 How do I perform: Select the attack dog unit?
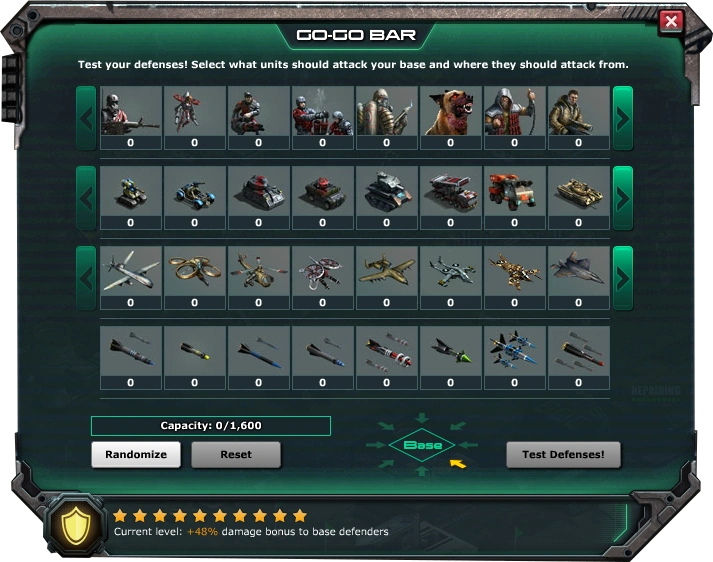tap(451, 117)
